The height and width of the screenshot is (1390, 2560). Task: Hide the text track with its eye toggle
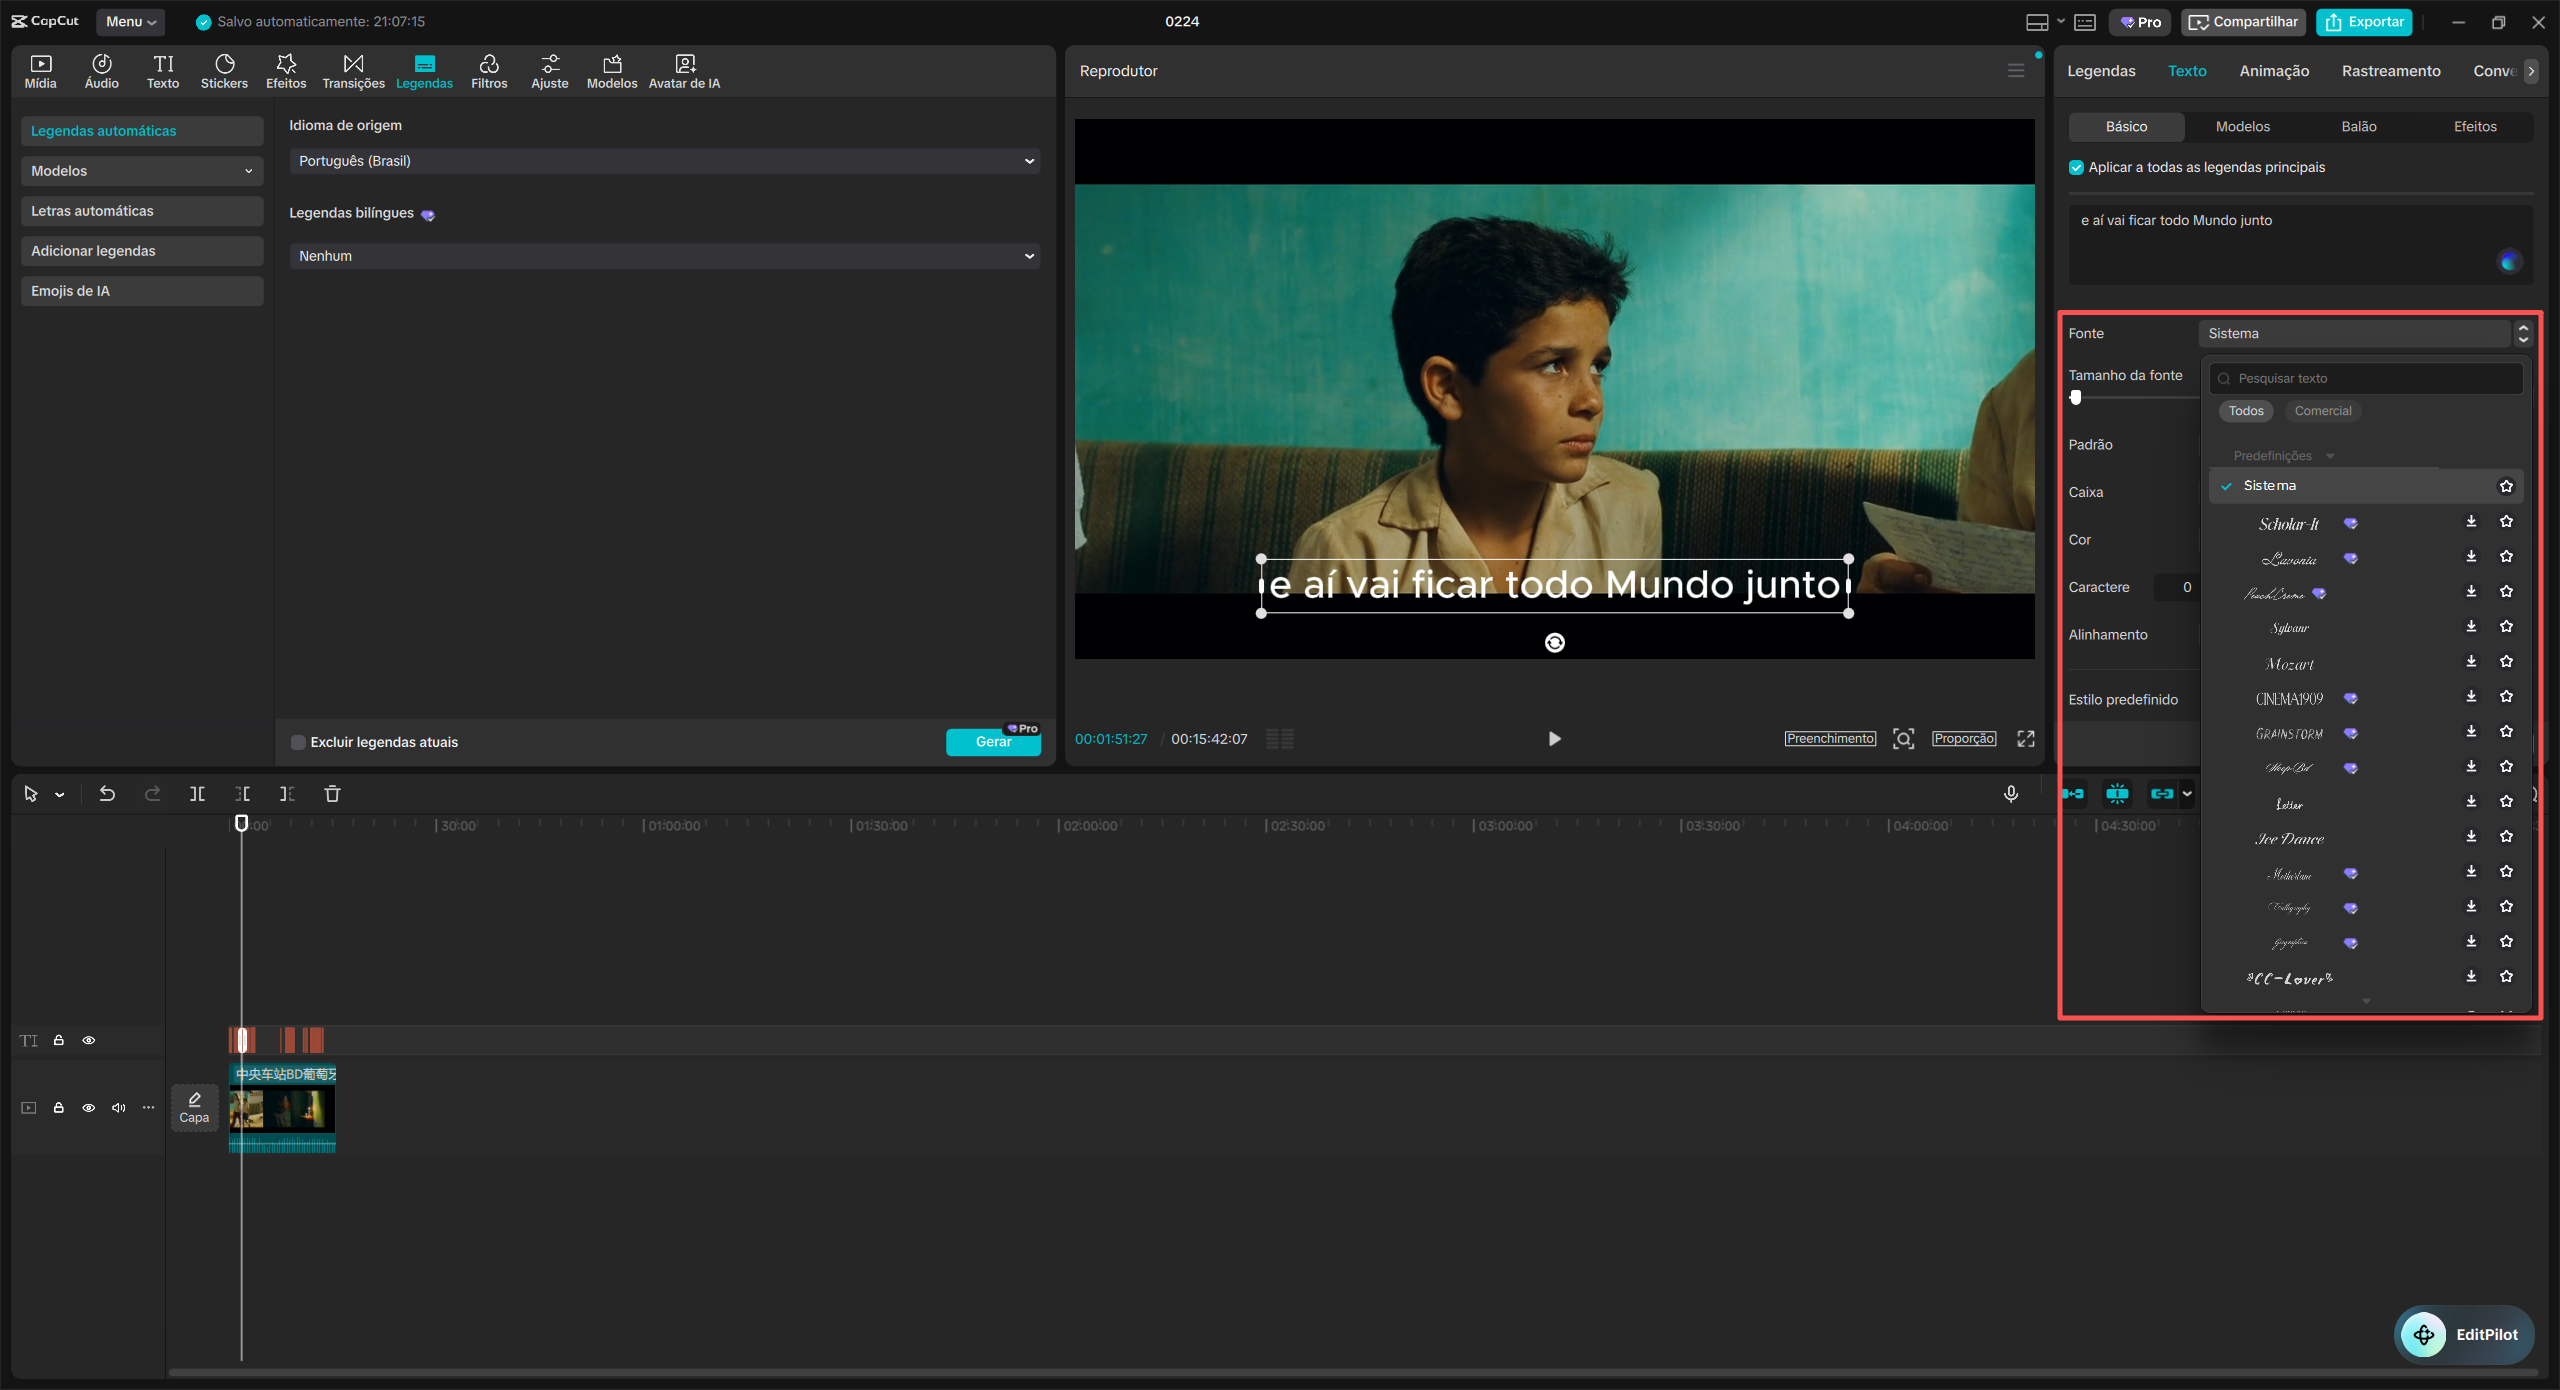point(89,1040)
